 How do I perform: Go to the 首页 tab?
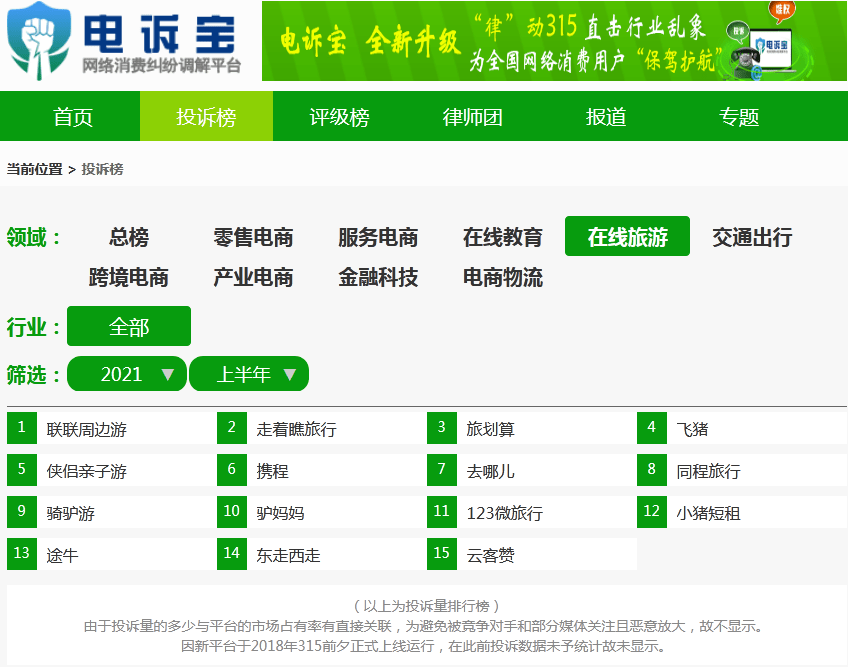tap(73, 116)
